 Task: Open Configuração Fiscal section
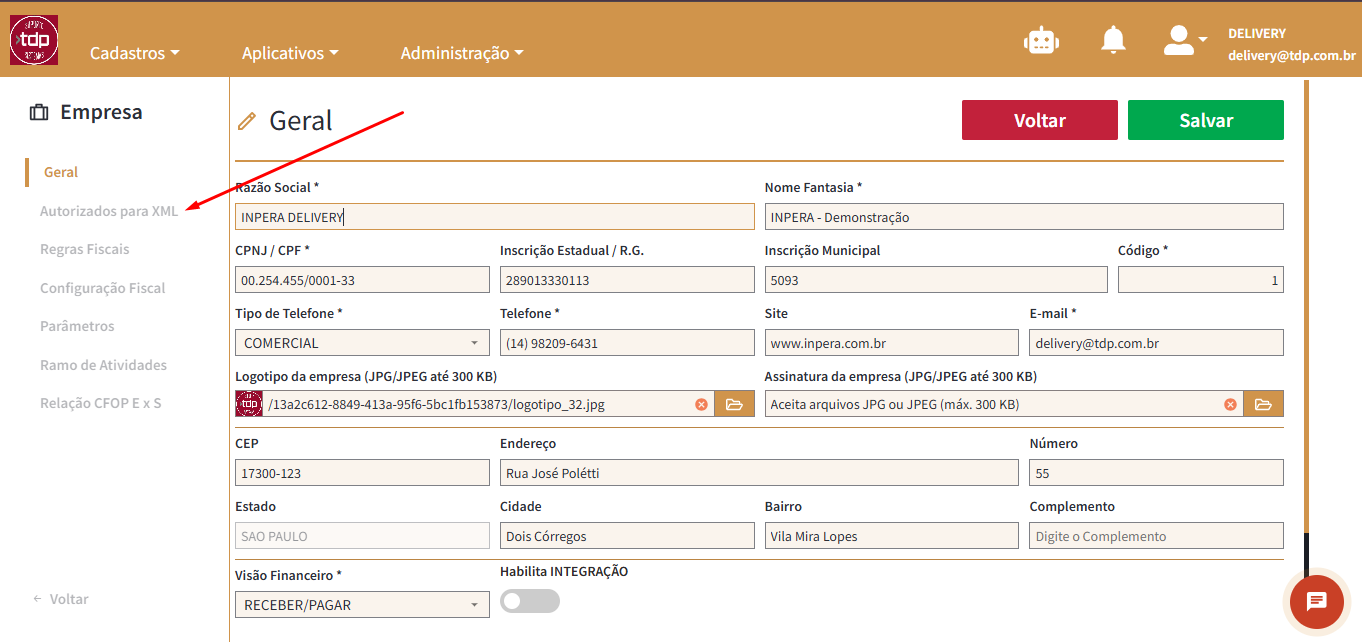(x=103, y=288)
